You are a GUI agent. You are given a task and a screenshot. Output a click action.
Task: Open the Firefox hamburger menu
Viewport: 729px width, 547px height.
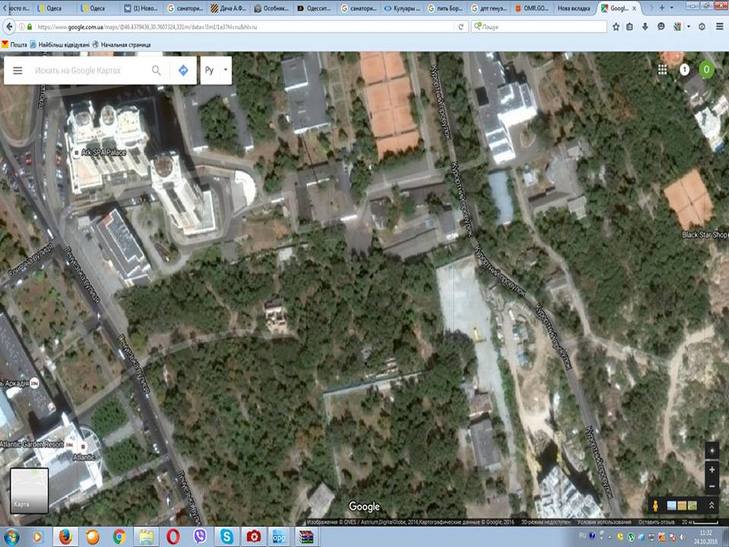click(719, 27)
